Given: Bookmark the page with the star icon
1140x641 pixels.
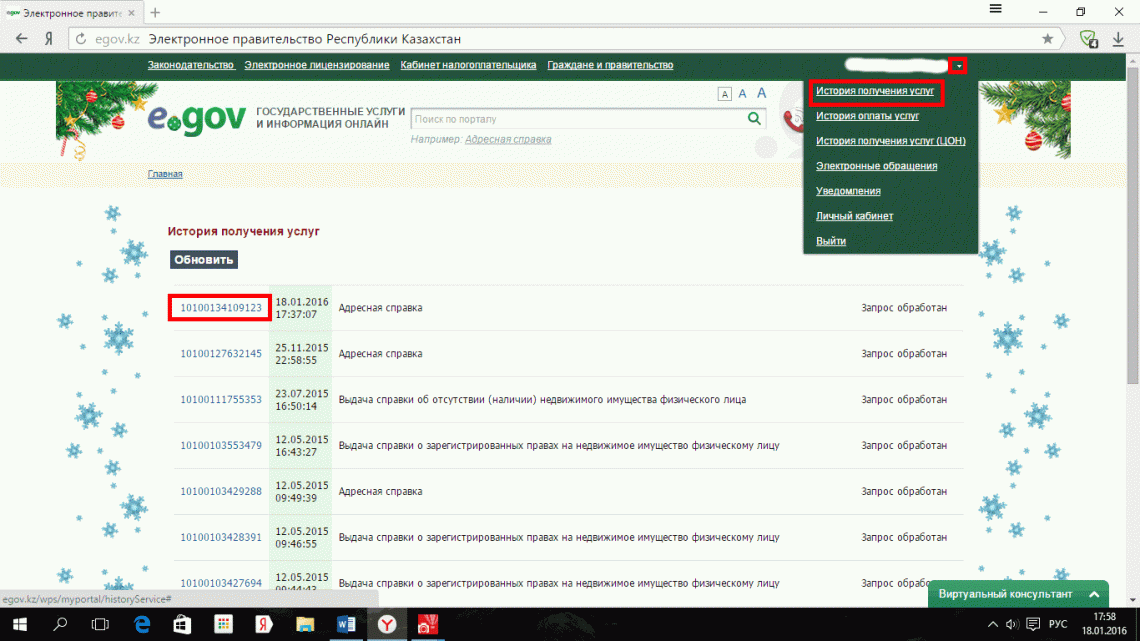Looking at the screenshot, I should tap(1047, 39).
